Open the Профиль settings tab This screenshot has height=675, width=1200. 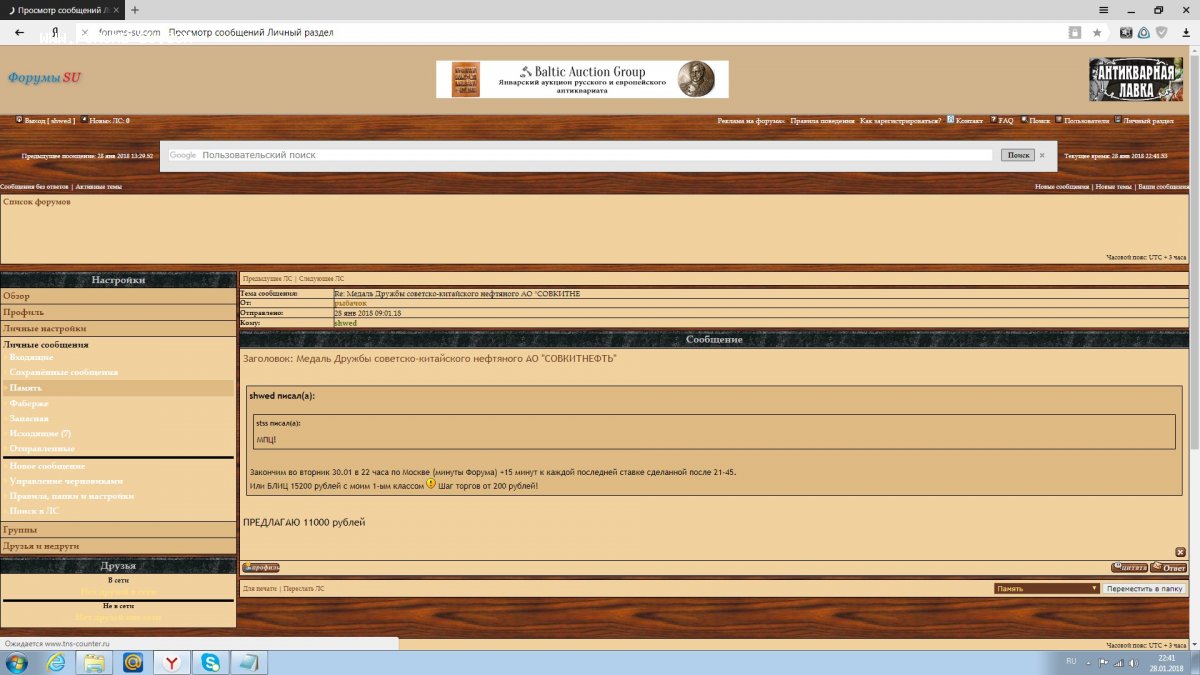tap(23, 312)
